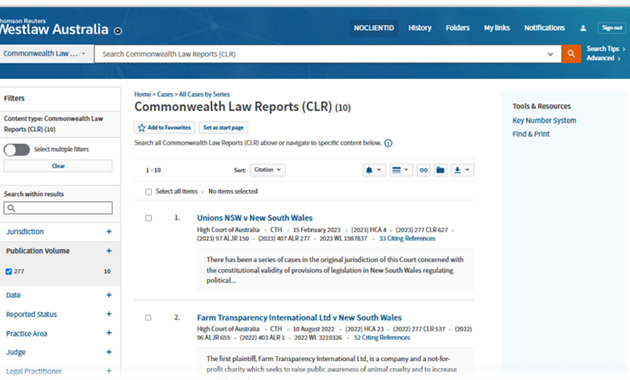Open Advanced search link
The image size is (630, 380).
(x=603, y=58)
